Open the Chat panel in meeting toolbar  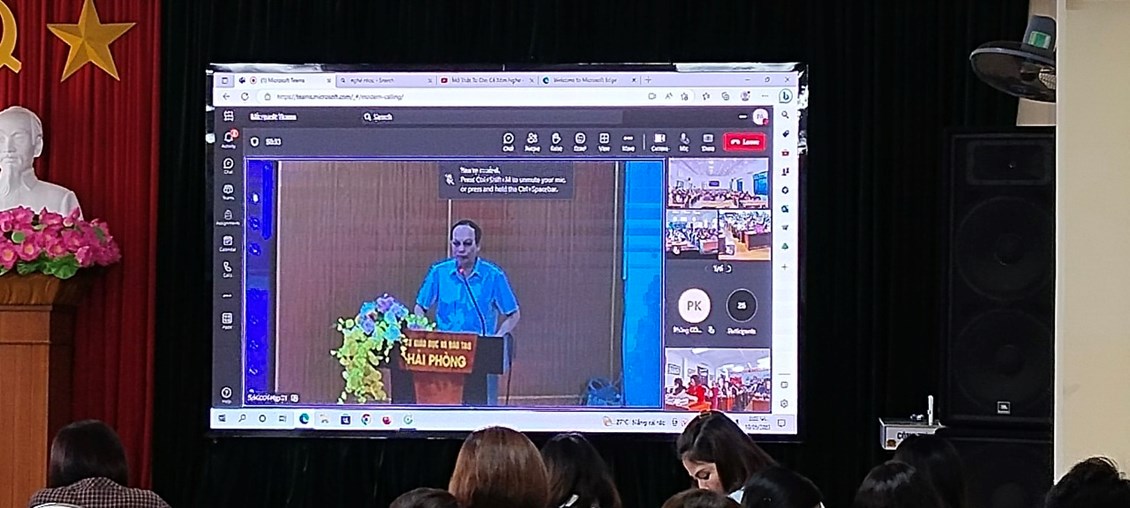point(508,141)
